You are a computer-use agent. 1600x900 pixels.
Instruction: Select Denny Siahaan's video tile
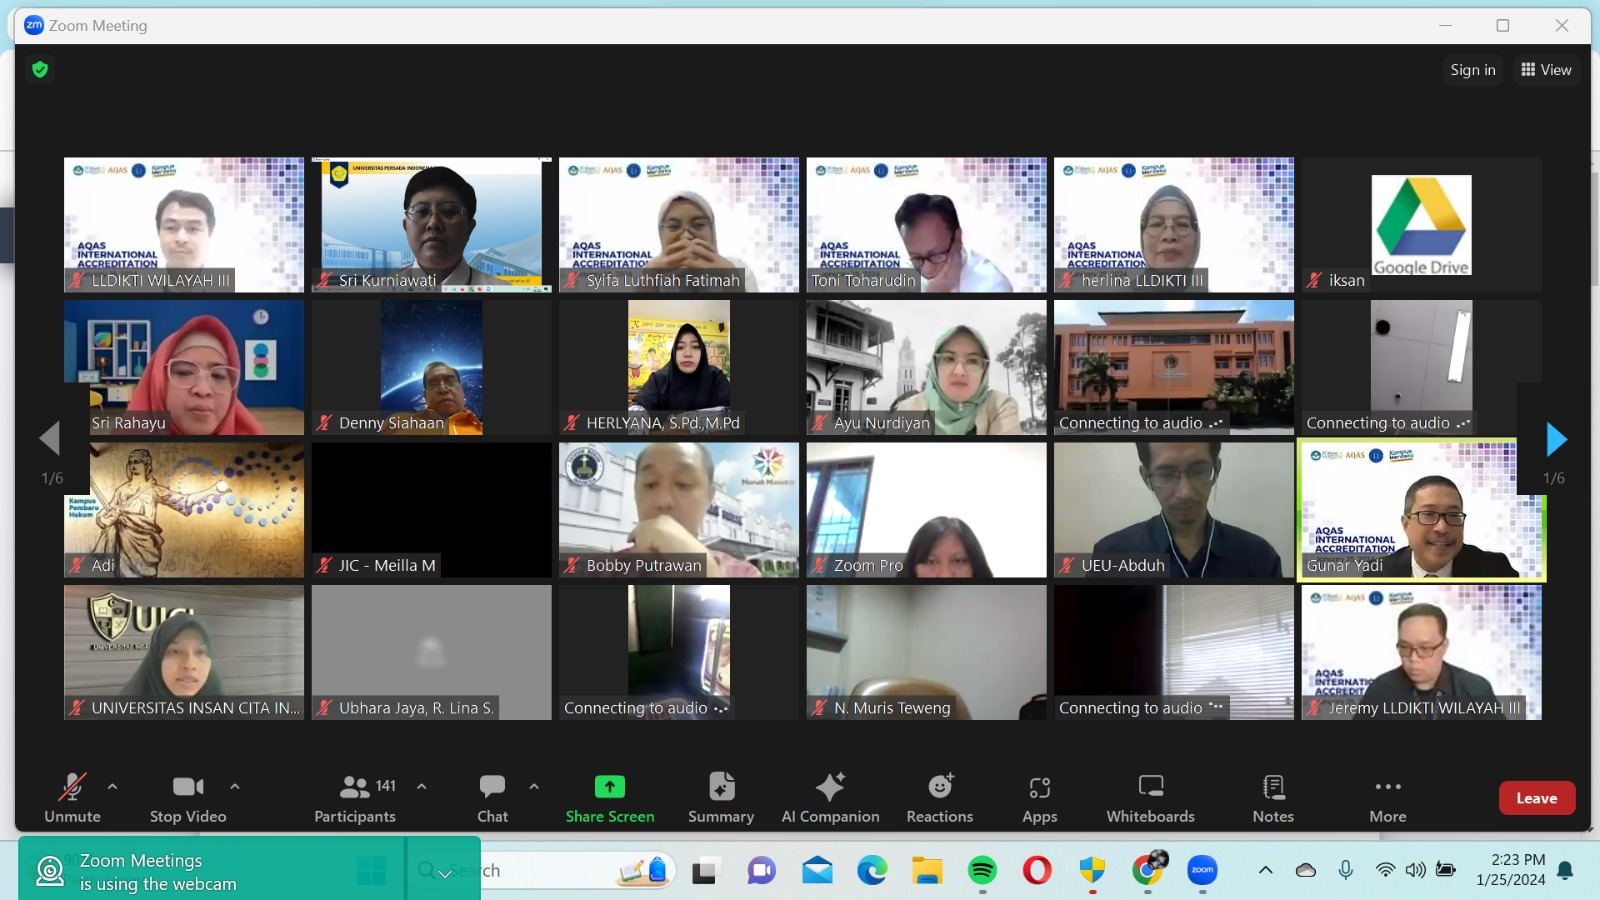(x=432, y=367)
